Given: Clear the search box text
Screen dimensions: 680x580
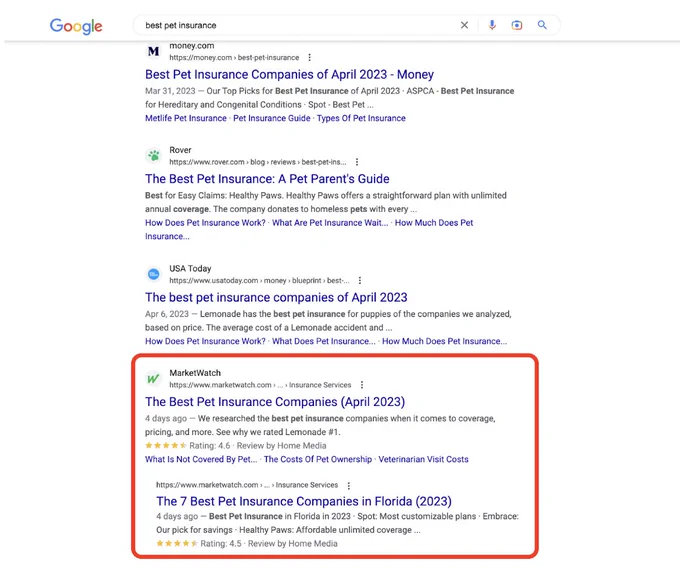Looking at the screenshot, I should point(464,25).
